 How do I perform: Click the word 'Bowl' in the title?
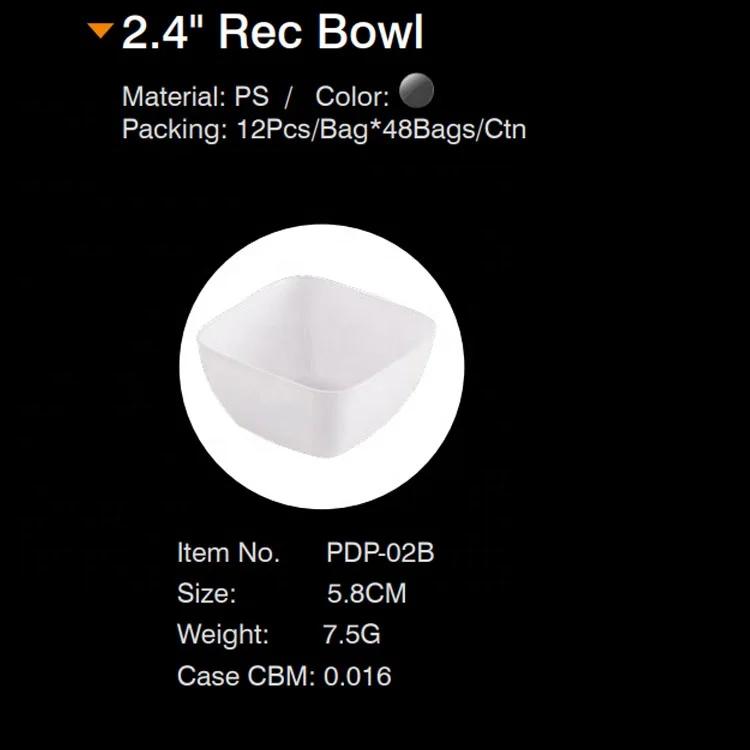(x=370, y=33)
